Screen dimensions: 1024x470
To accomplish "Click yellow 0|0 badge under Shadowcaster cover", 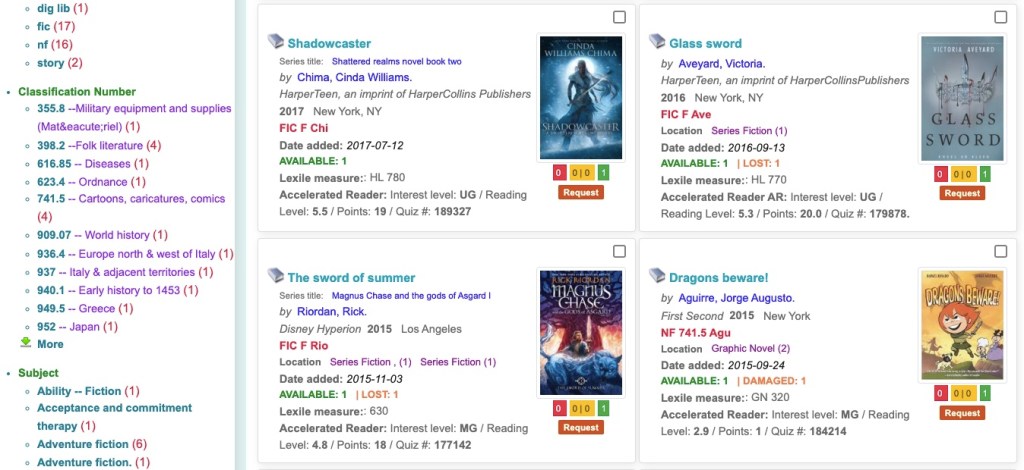I will click(581, 174).
